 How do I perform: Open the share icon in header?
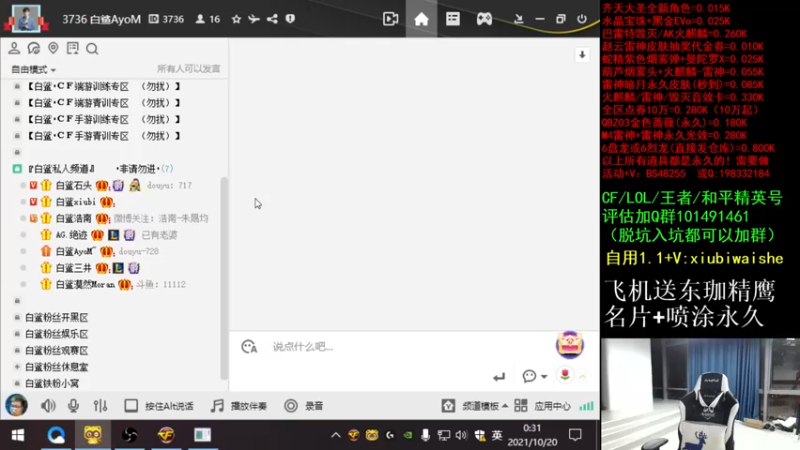click(272, 19)
